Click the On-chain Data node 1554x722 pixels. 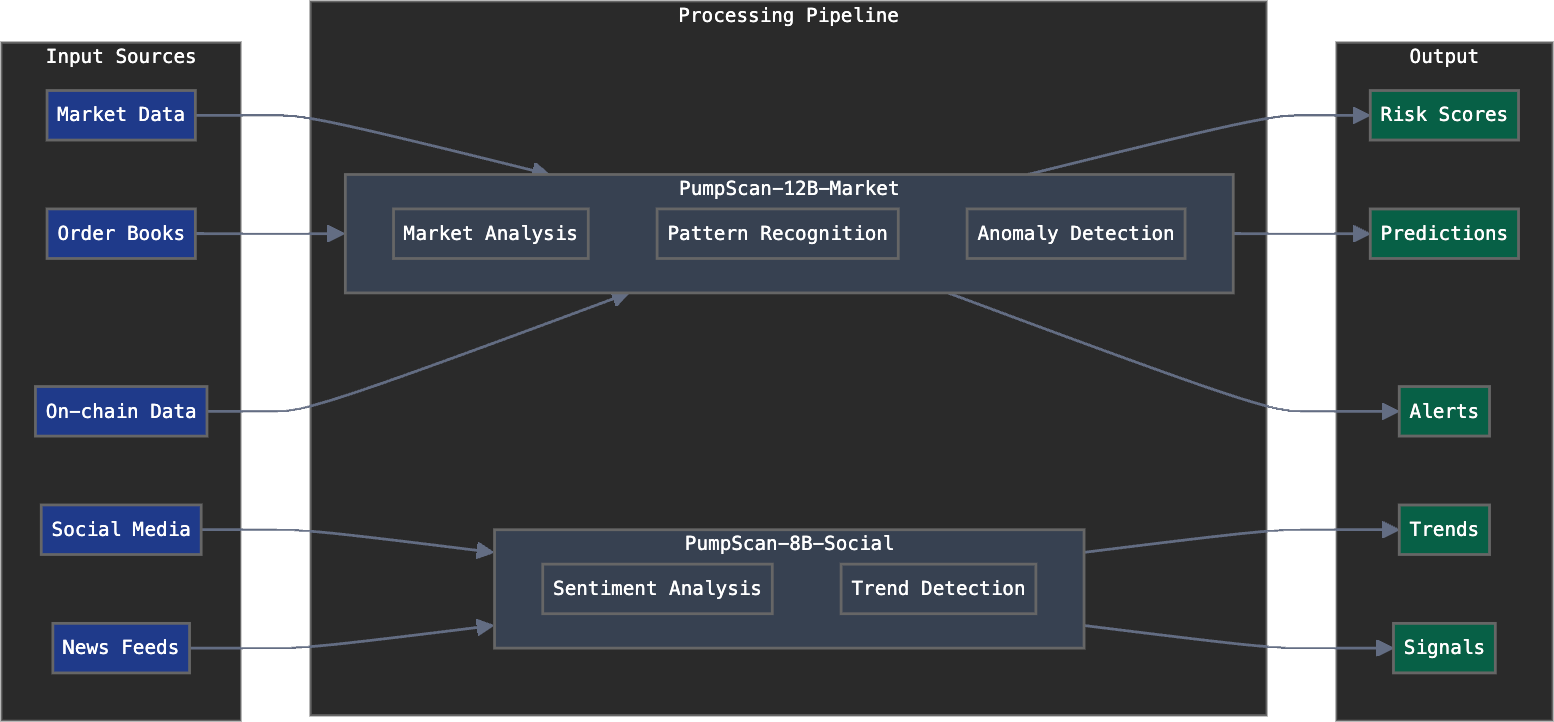click(x=121, y=411)
